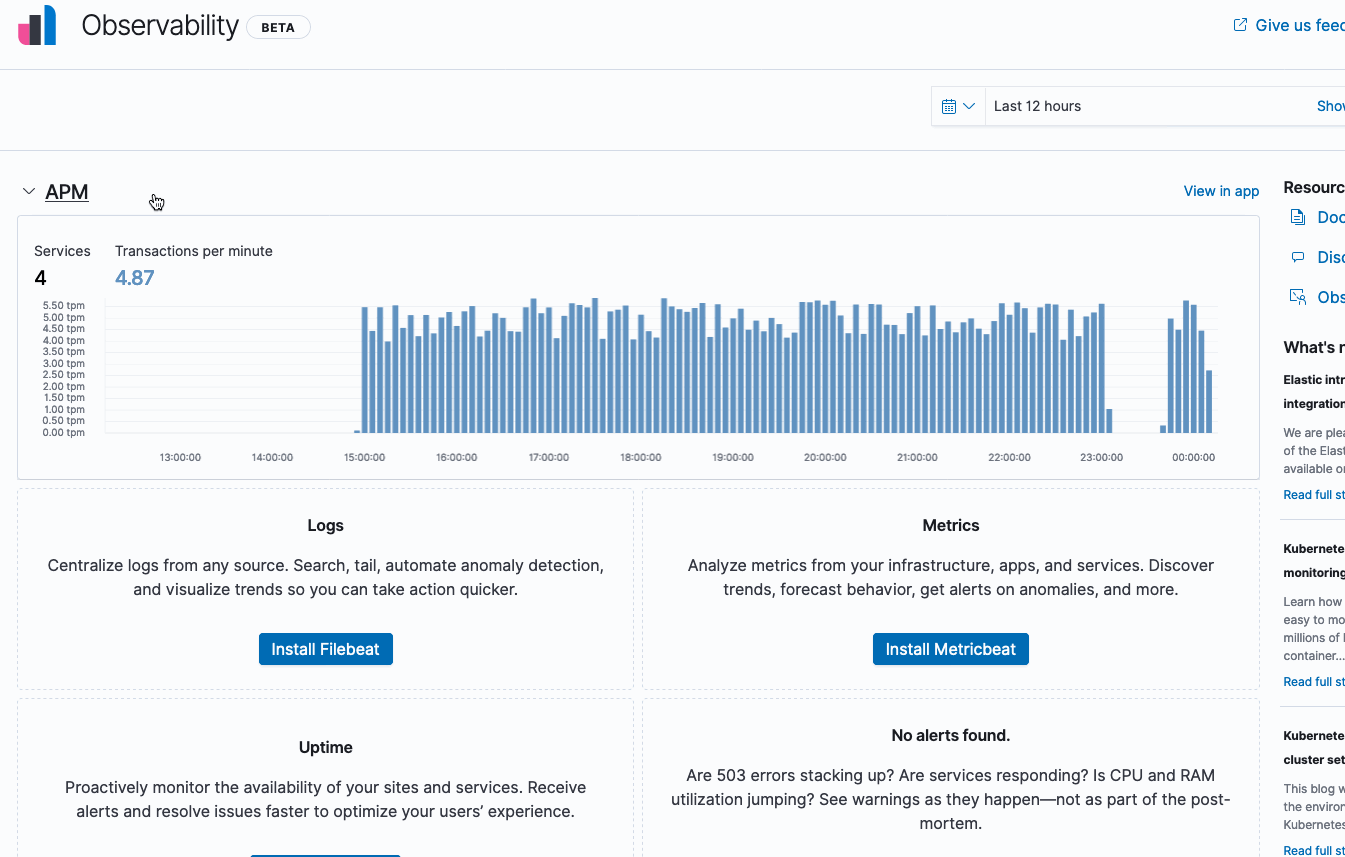Screen dimensions: 1345x857
Task: Click the Services count 4
Action: 40,278
